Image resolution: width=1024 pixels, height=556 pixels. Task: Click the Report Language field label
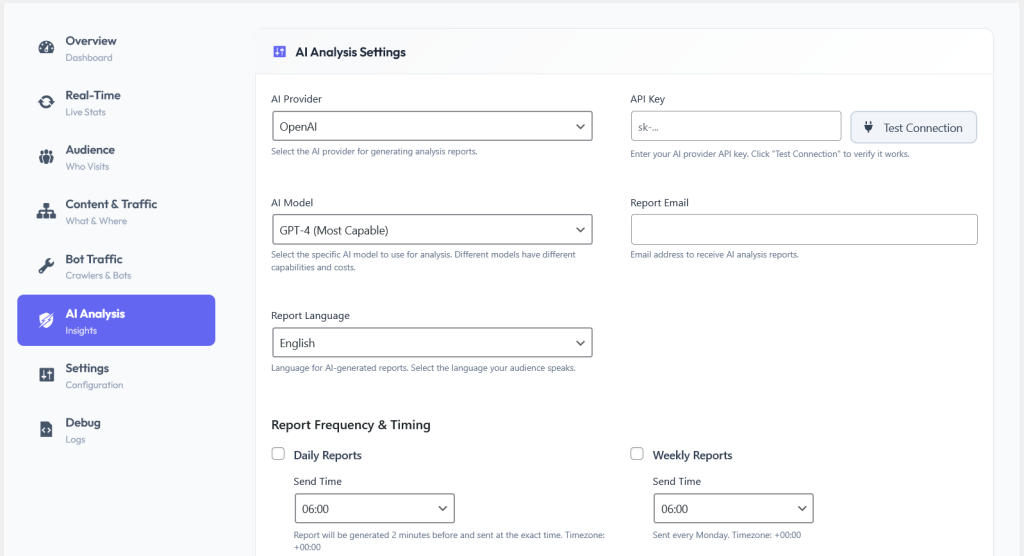(310, 316)
